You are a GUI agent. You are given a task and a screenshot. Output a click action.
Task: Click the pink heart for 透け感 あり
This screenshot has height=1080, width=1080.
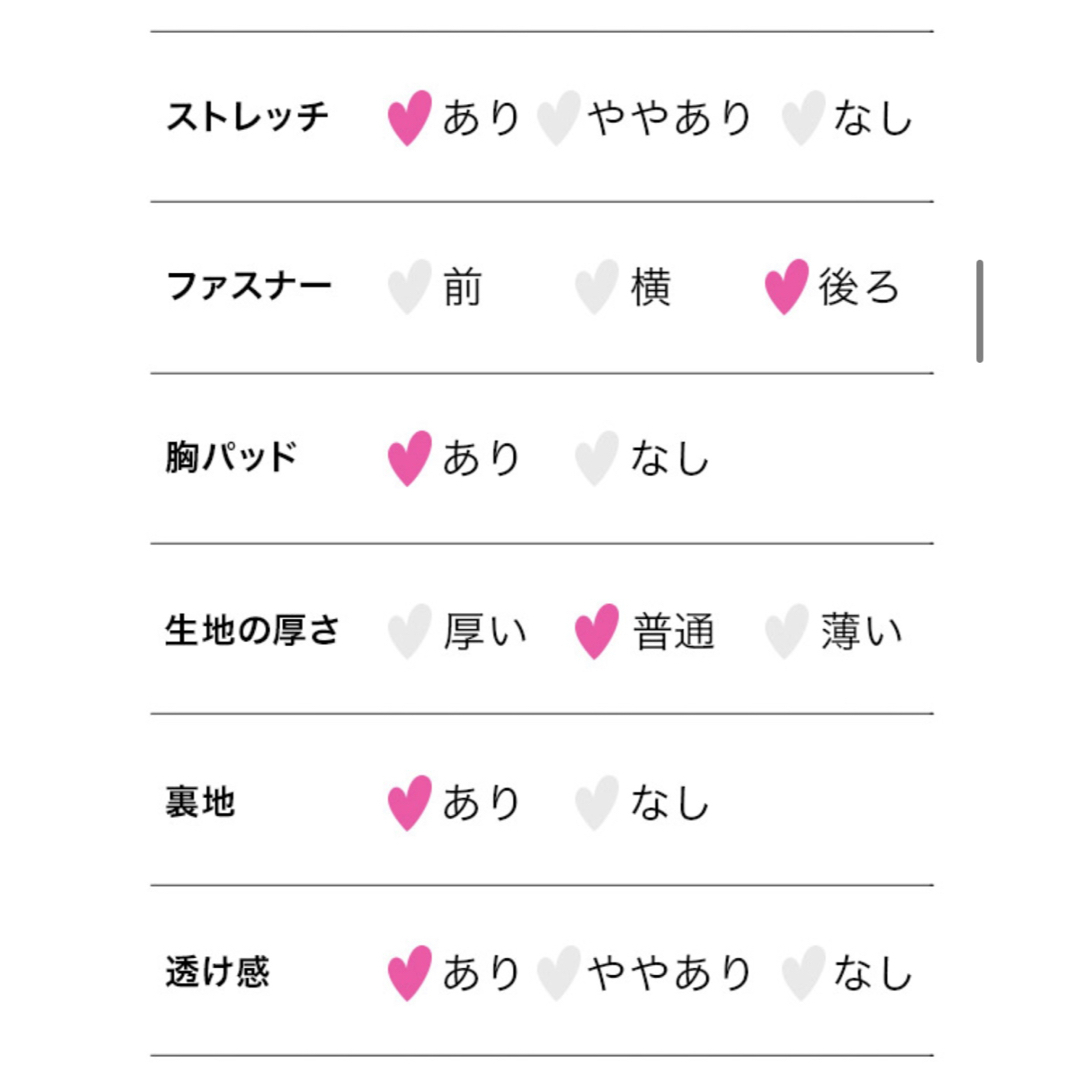(410, 973)
